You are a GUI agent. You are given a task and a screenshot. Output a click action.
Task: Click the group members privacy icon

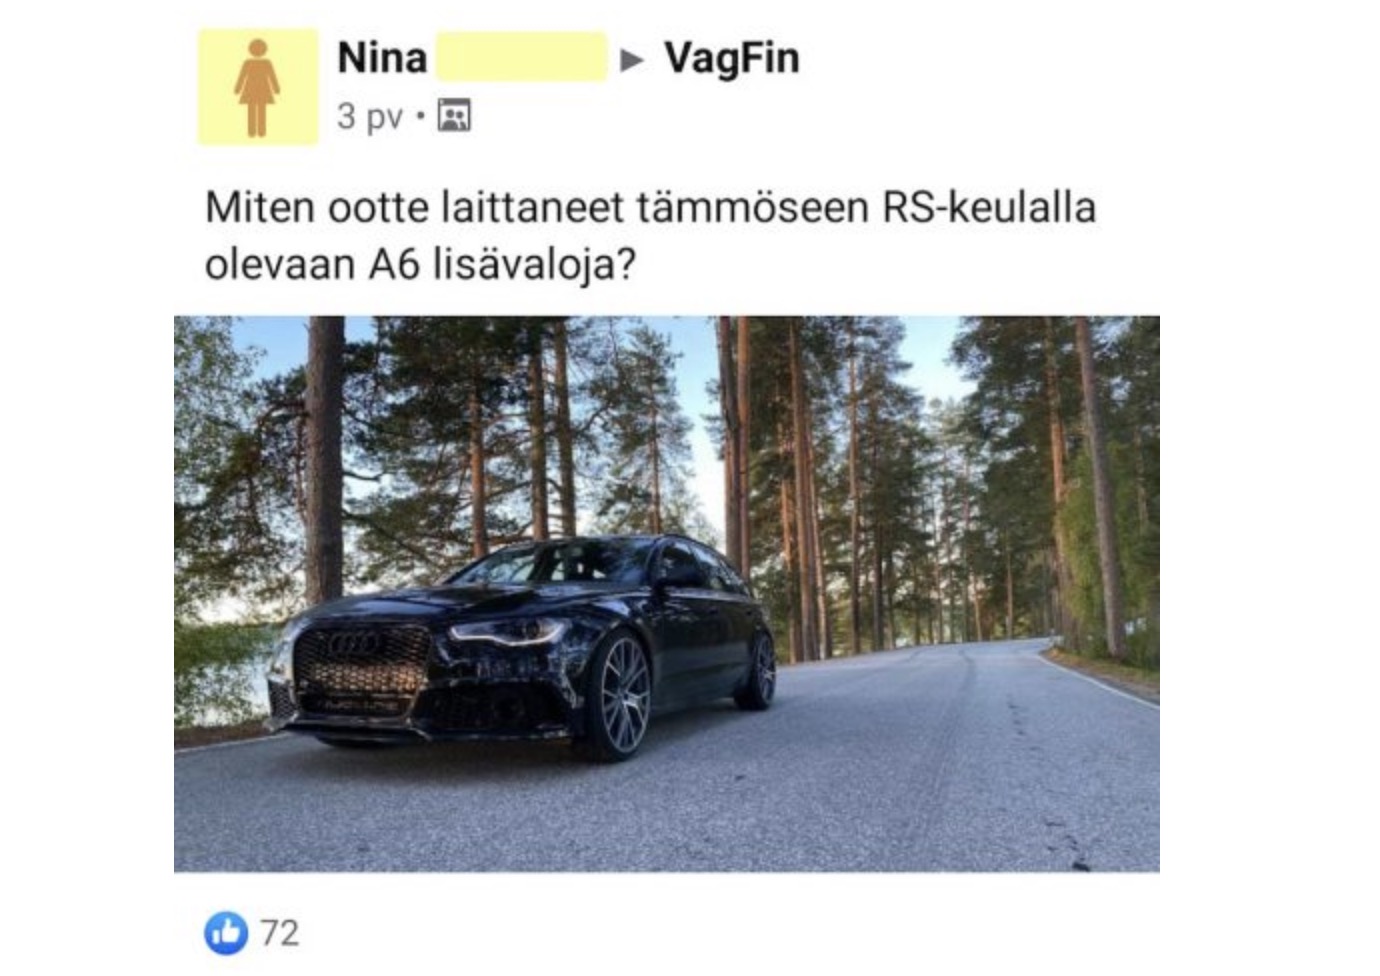454,116
